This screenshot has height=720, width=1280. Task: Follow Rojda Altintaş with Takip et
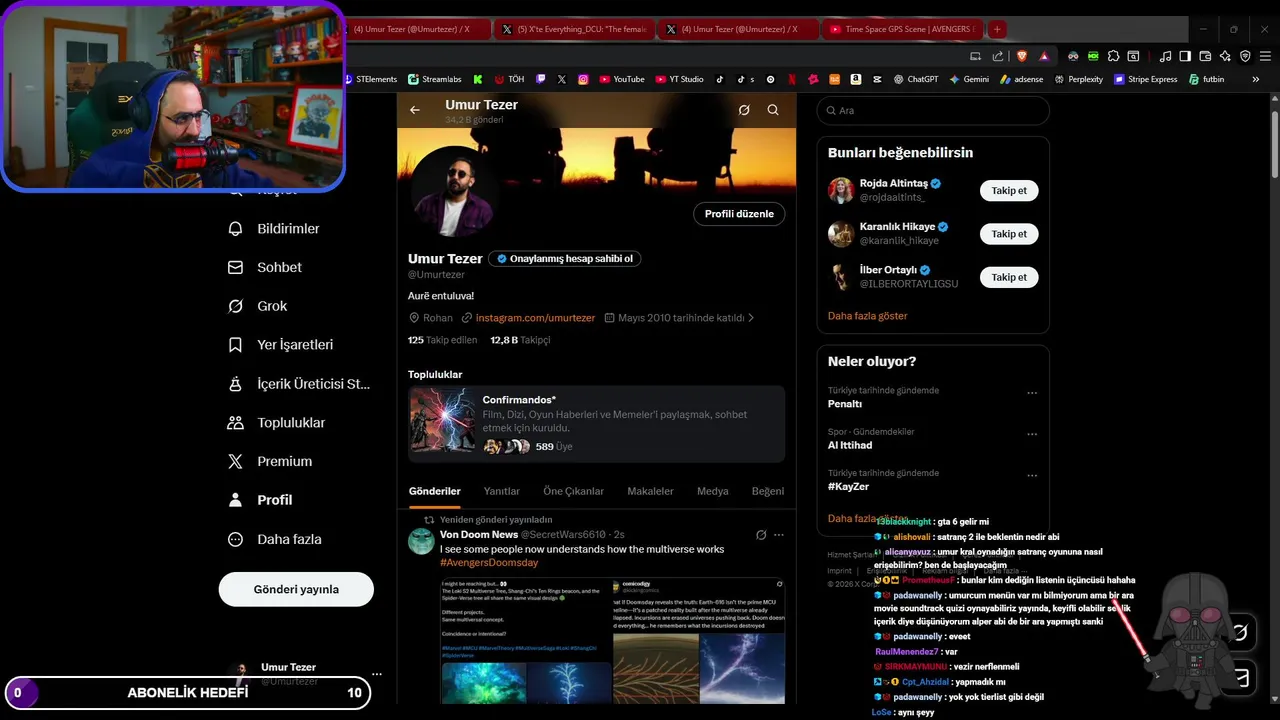point(1009,190)
